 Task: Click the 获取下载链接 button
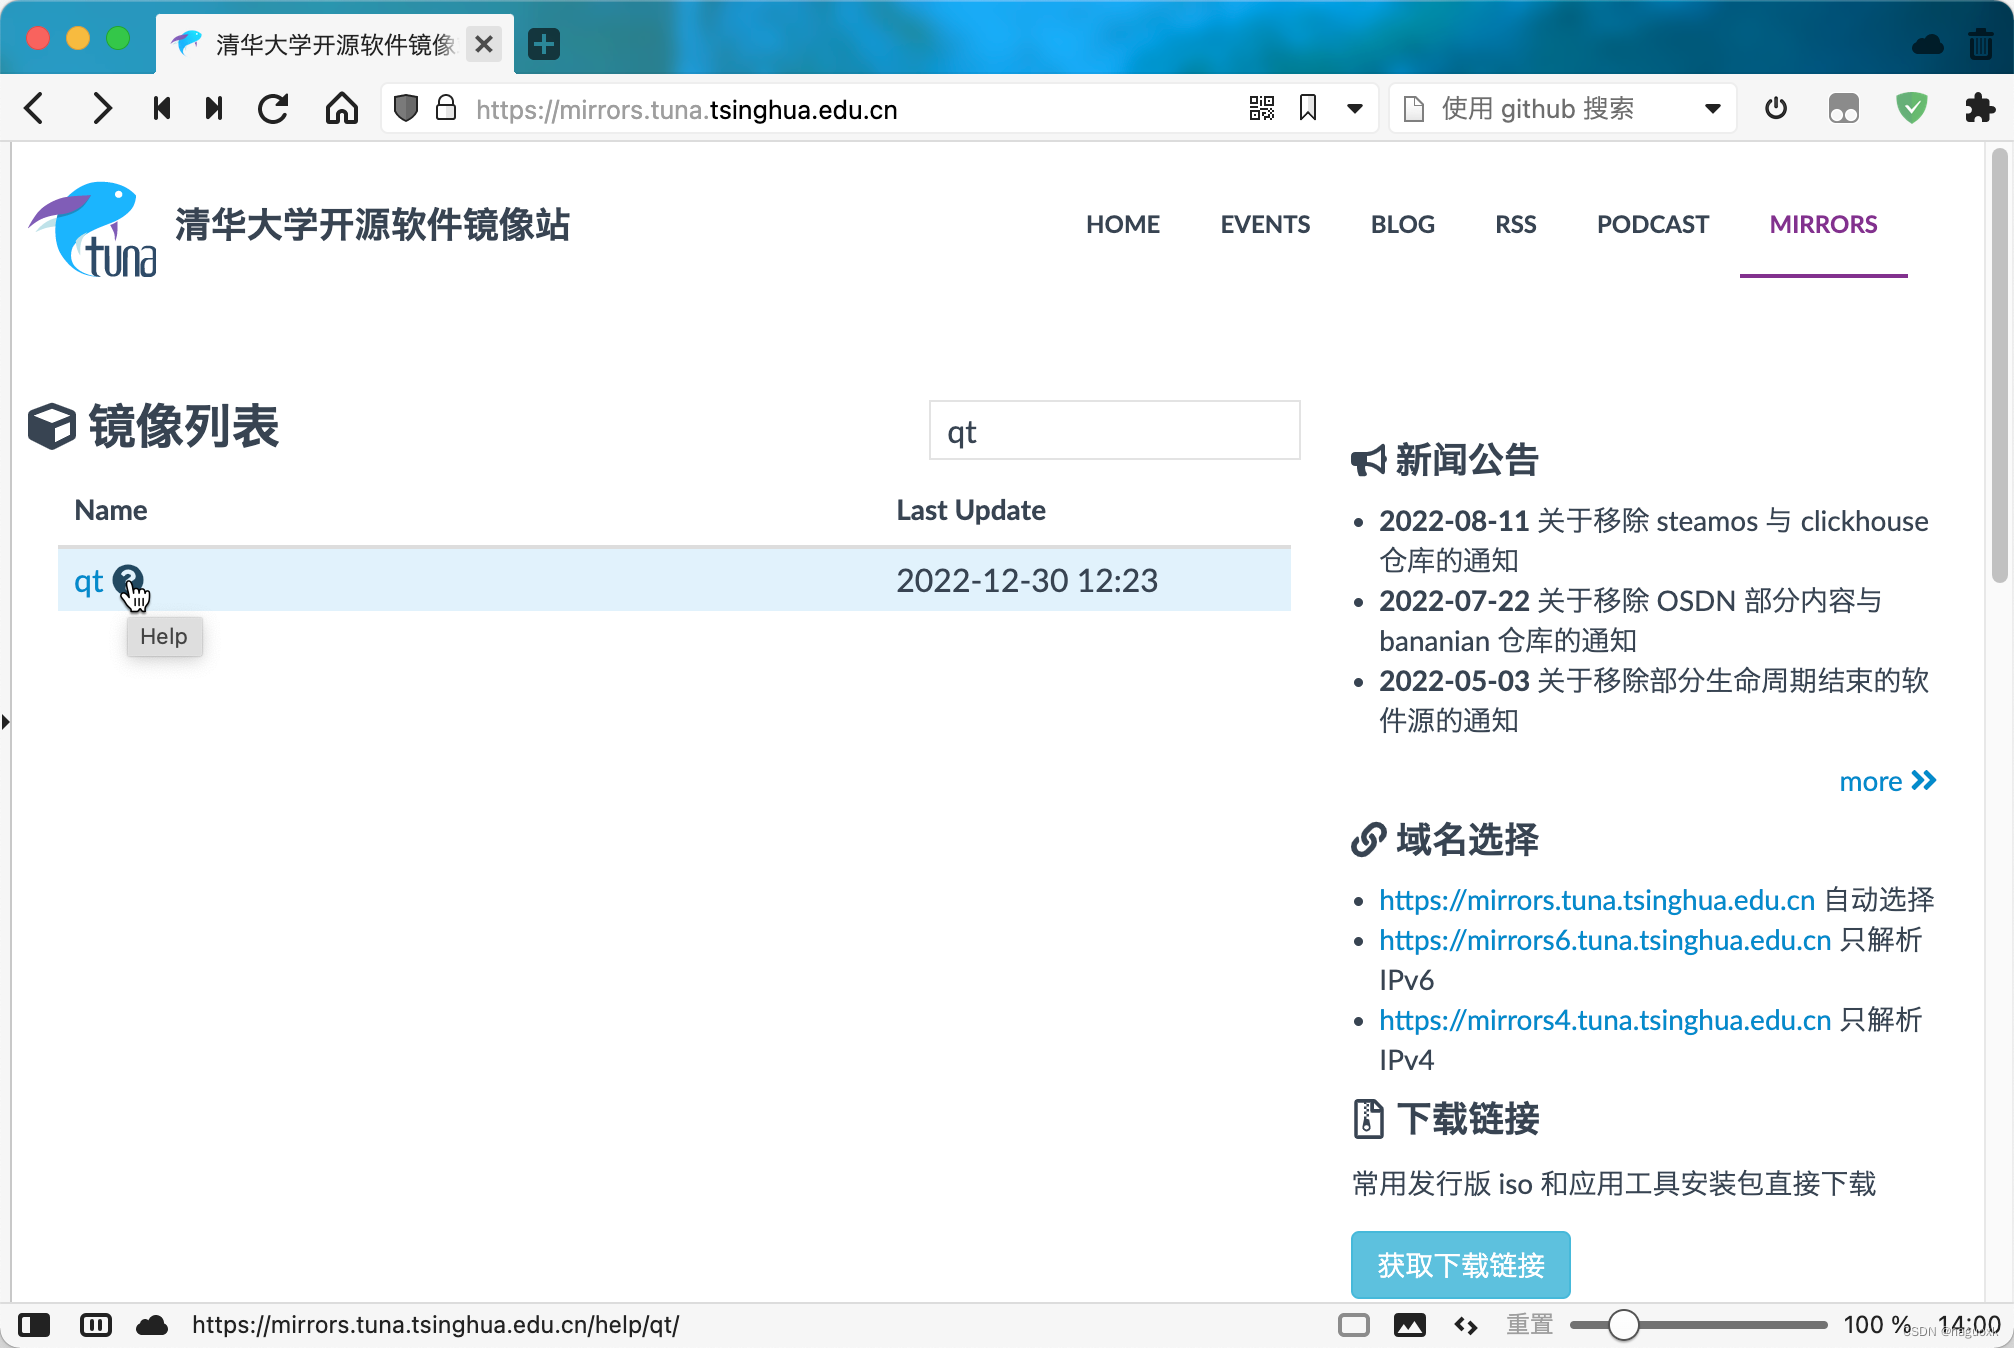coord(1460,1265)
